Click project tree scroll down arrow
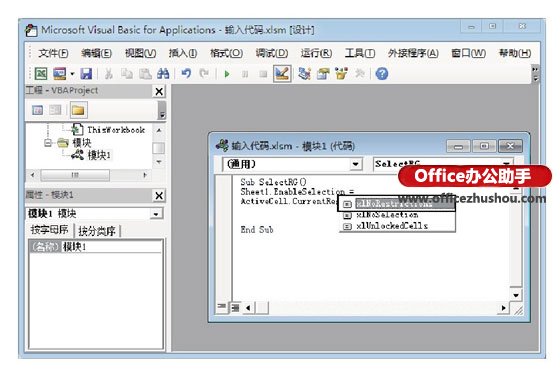This screenshot has width=560, height=372. [159, 162]
